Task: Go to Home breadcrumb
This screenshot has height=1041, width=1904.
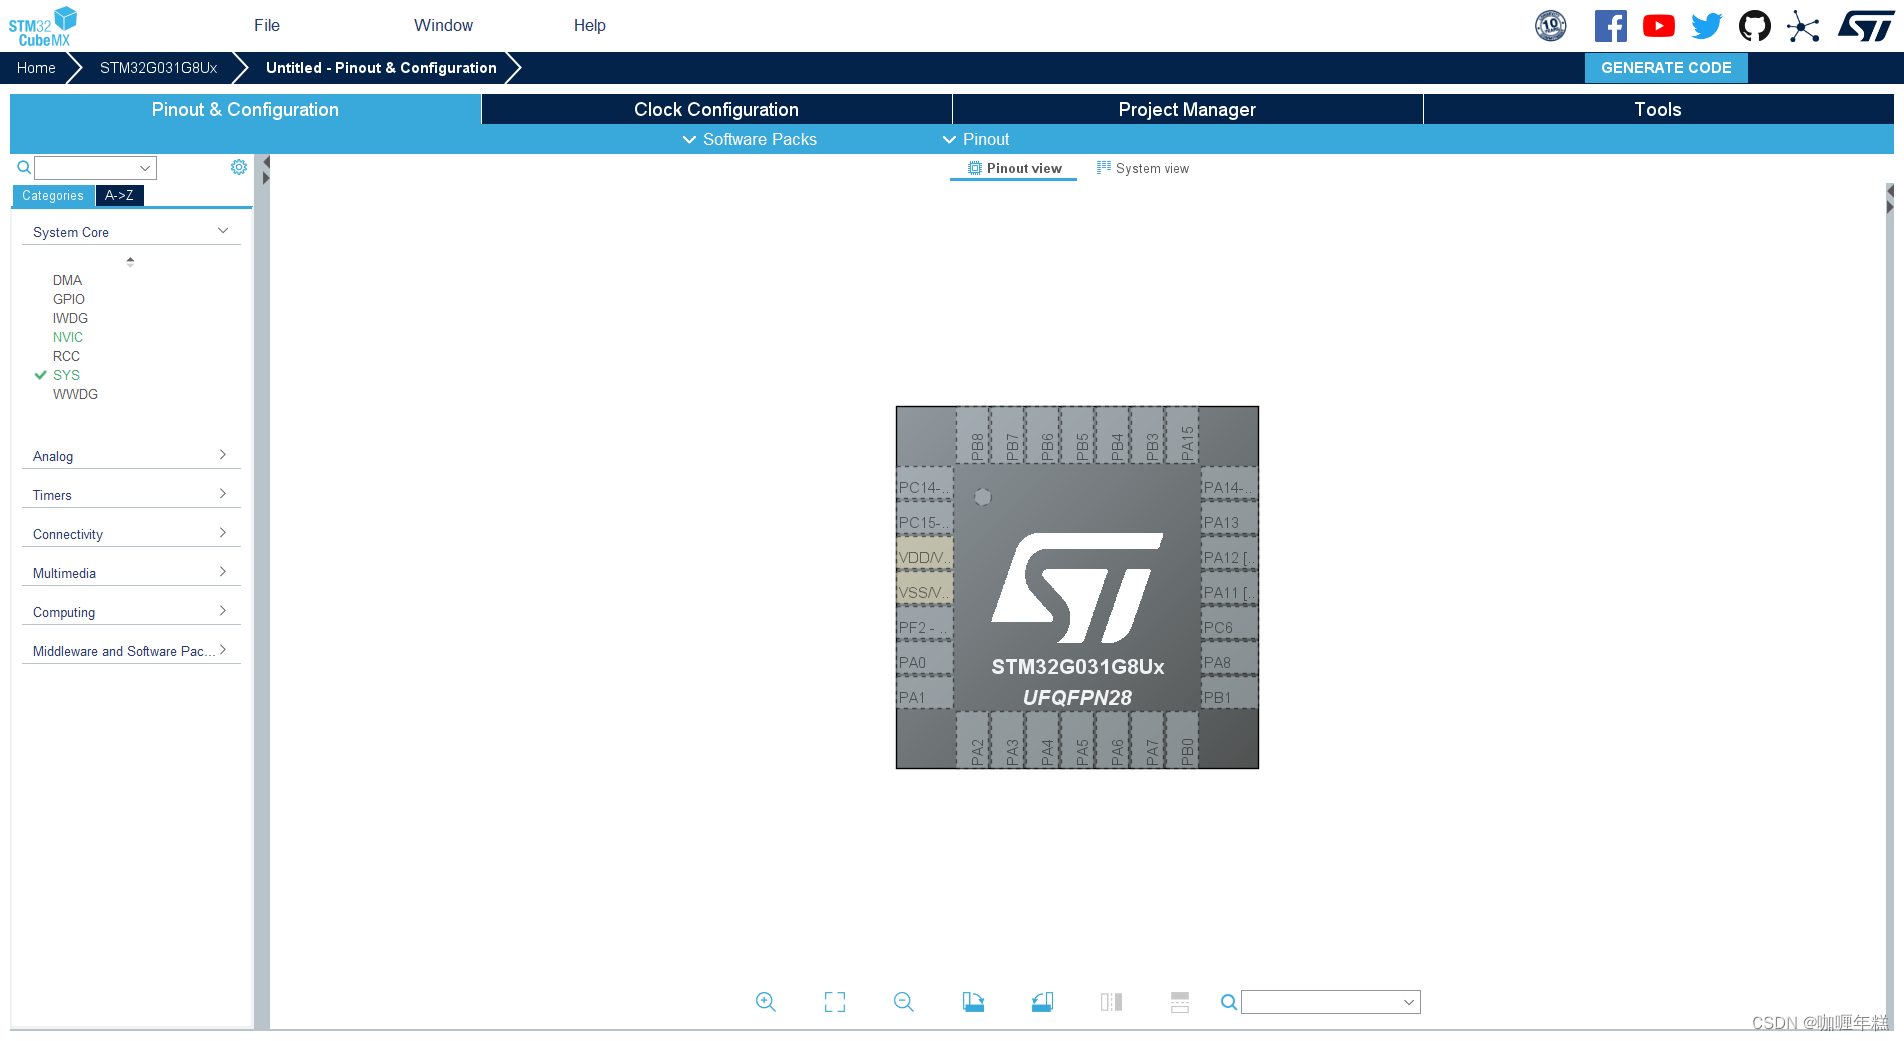Action: click(36, 68)
